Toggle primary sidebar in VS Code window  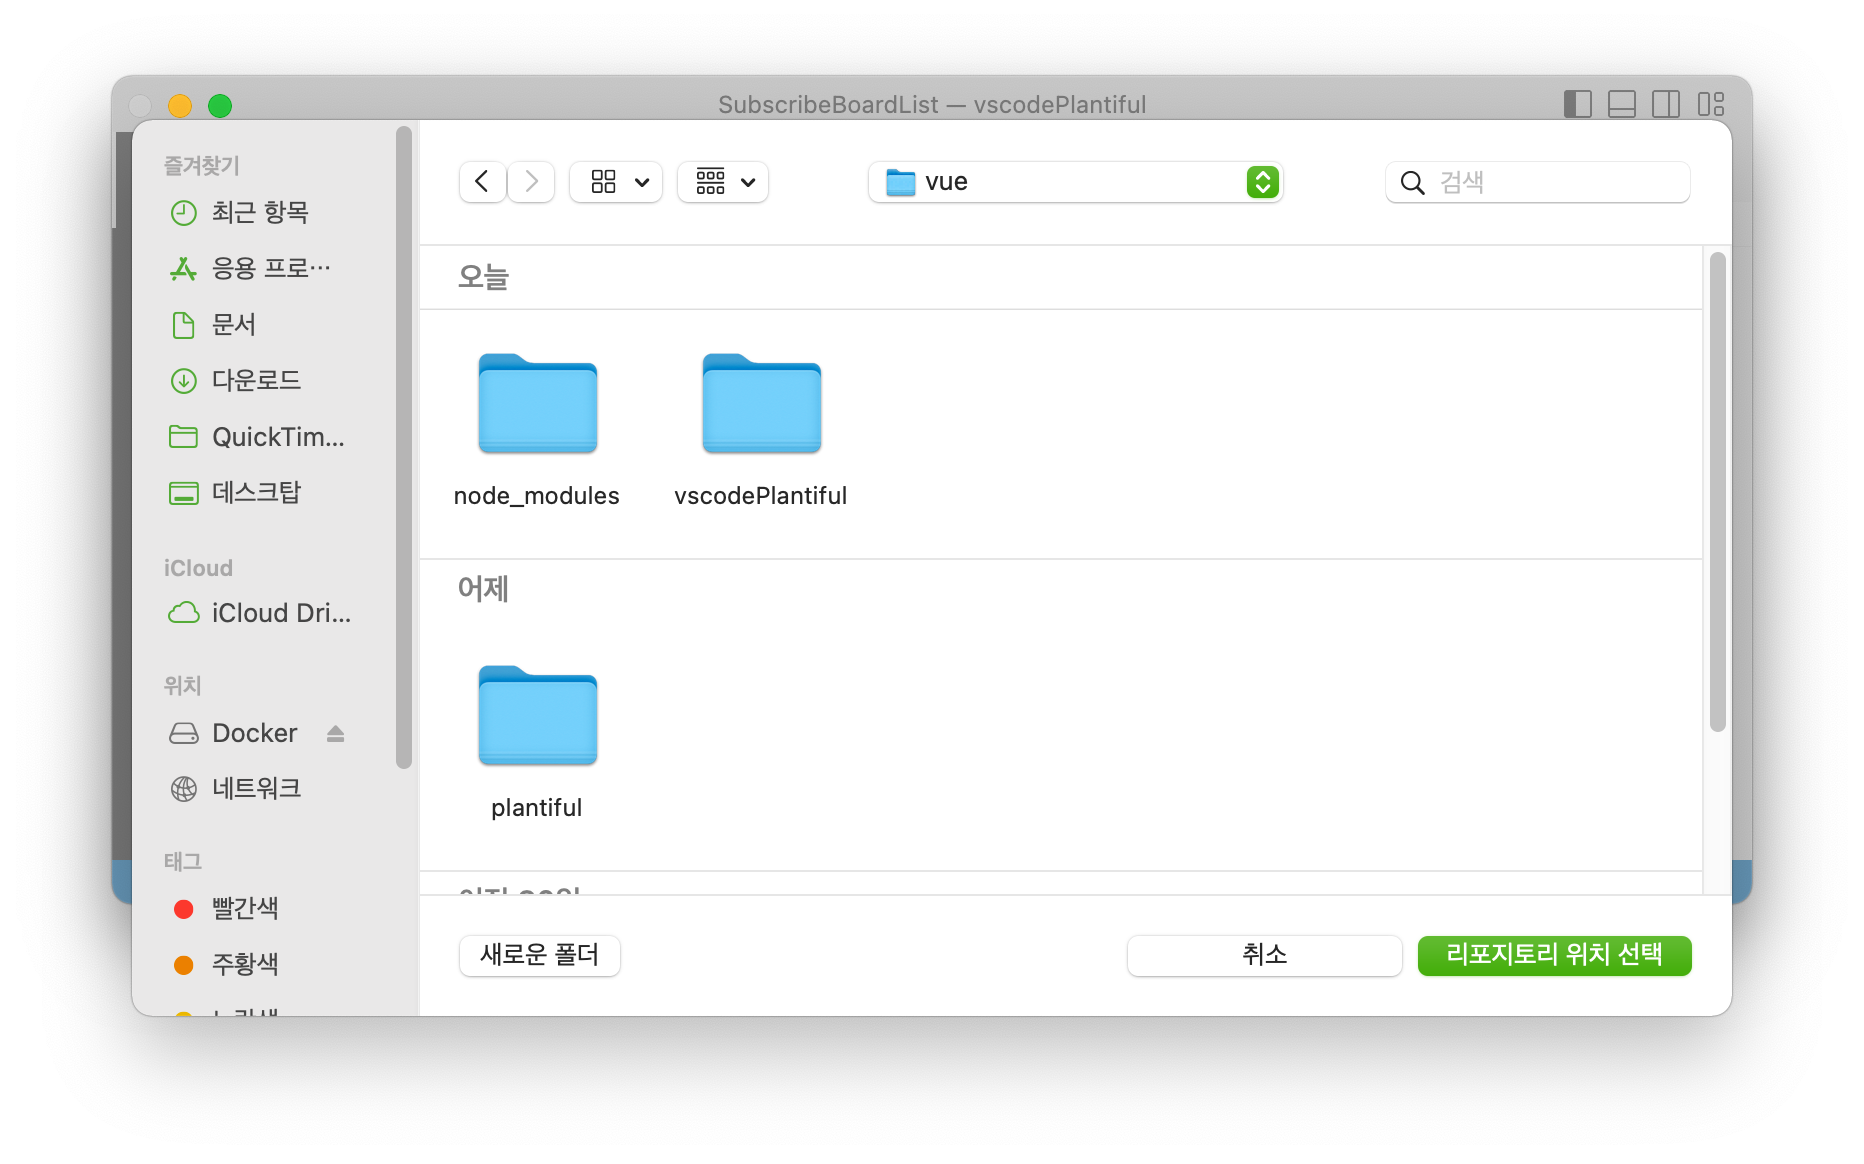1577,104
